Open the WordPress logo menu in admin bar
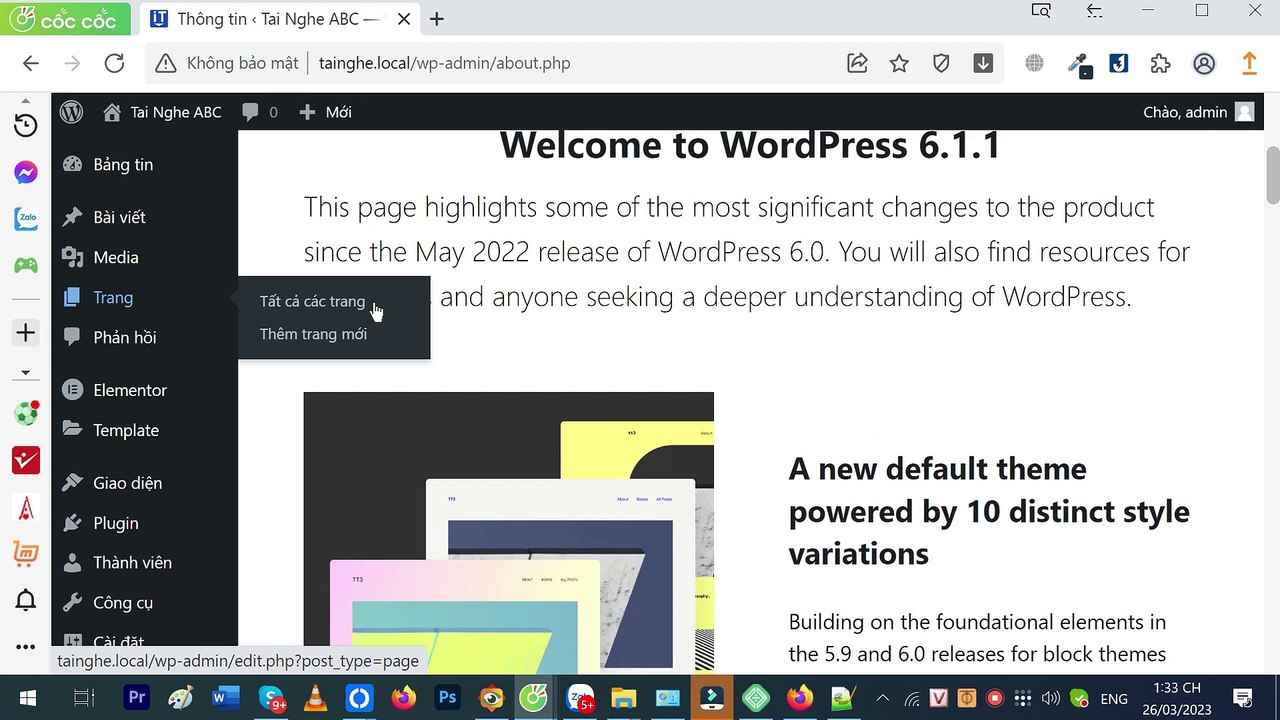1280x720 pixels. (71, 112)
